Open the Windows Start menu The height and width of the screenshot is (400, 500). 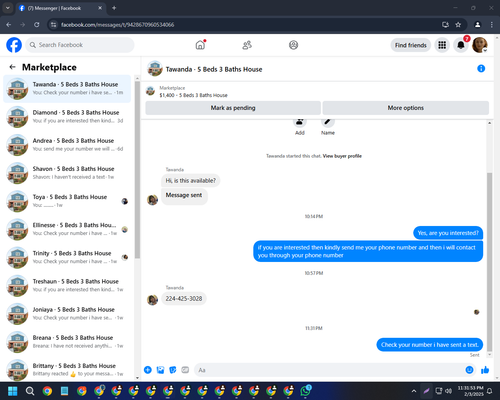[x=13, y=391]
